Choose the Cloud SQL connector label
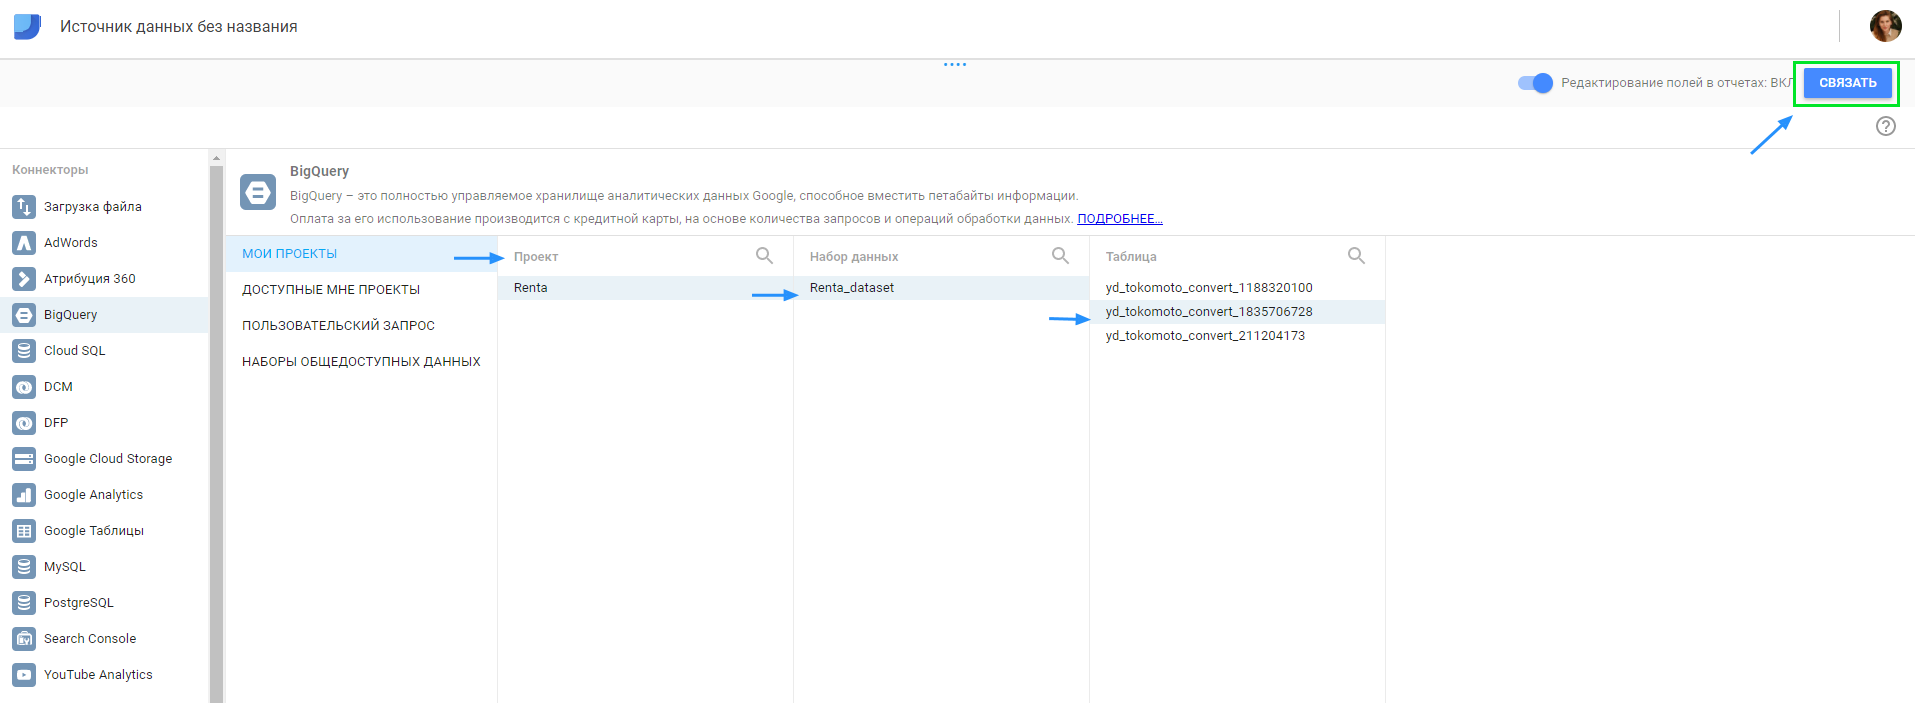The image size is (1915, 703). pyautogui.click(x=75, y=351)
